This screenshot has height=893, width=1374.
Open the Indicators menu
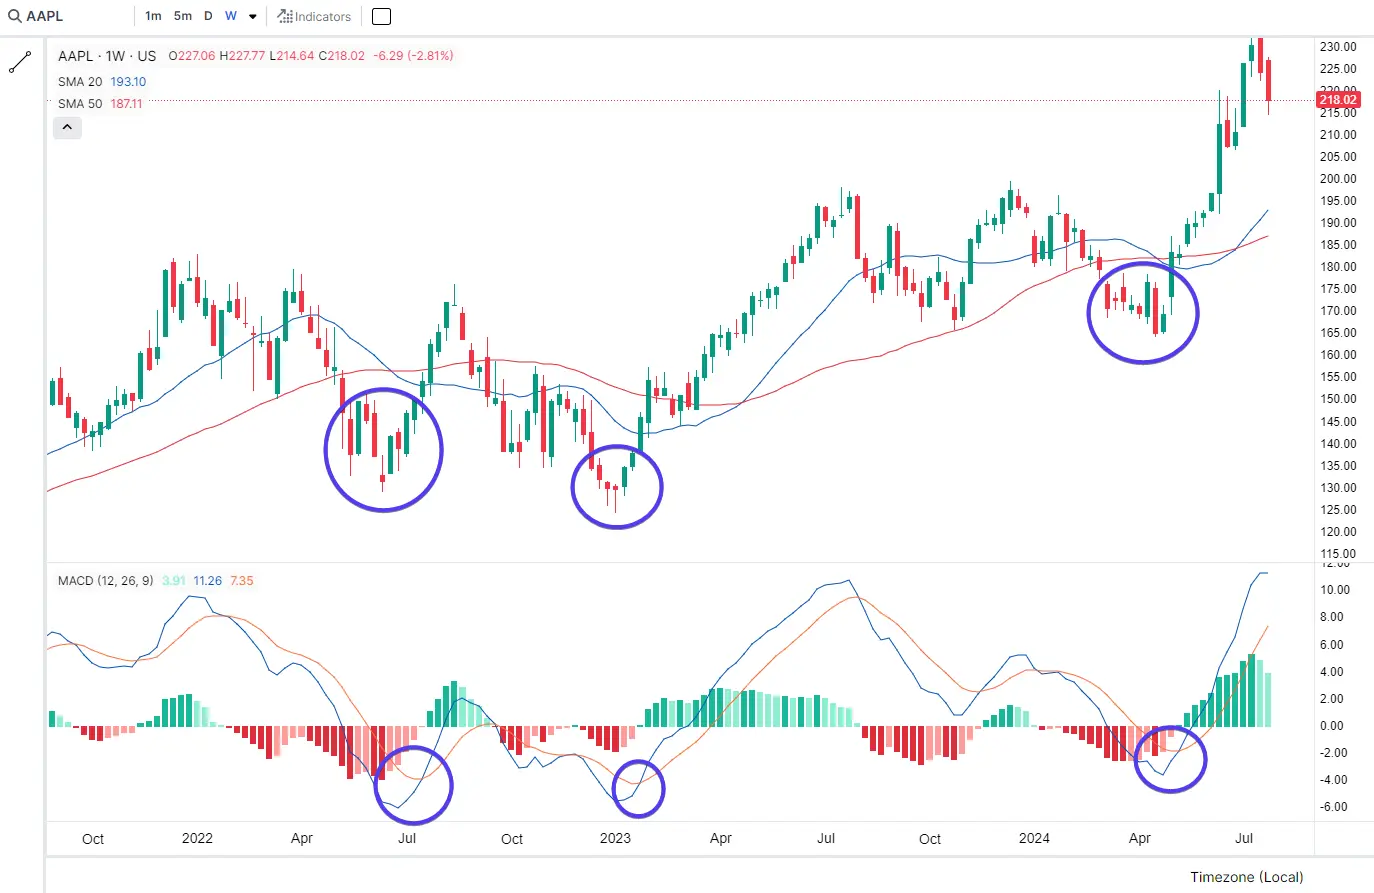point(314,16)
